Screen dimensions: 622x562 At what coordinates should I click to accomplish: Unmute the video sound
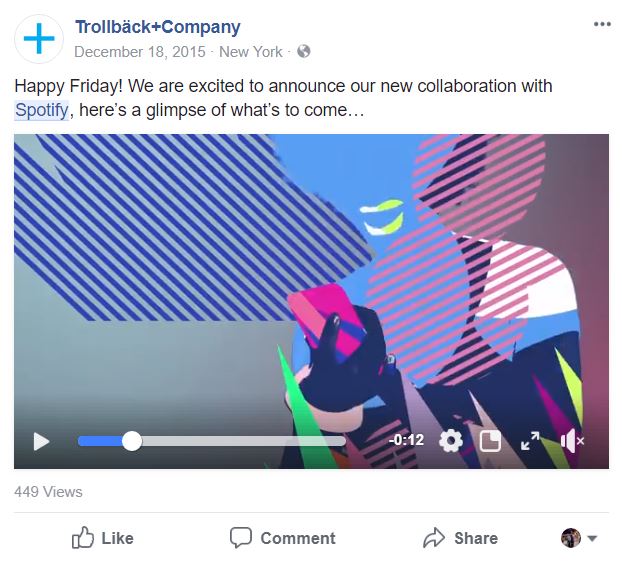572,441
